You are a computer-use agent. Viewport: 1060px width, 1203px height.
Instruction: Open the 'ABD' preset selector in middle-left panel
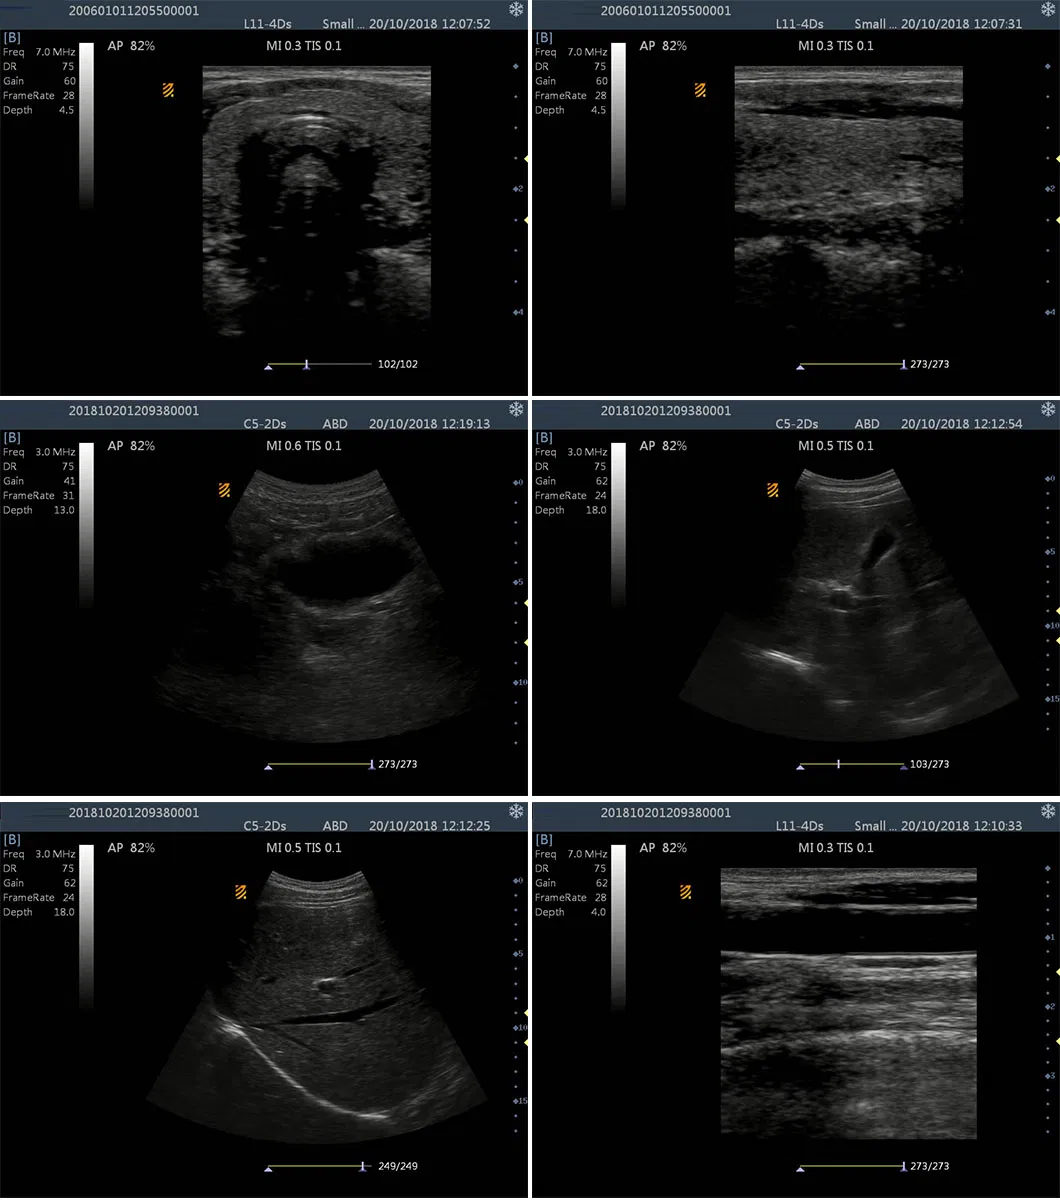click(x=335, y=423)
